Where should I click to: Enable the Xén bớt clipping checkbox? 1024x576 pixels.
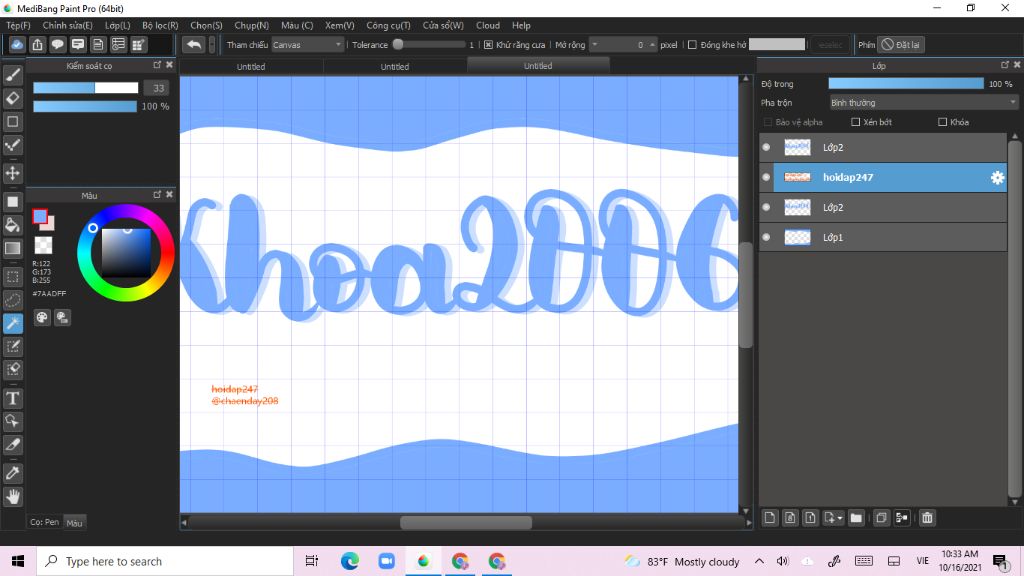pyautogui.click(x=856, y=122)
